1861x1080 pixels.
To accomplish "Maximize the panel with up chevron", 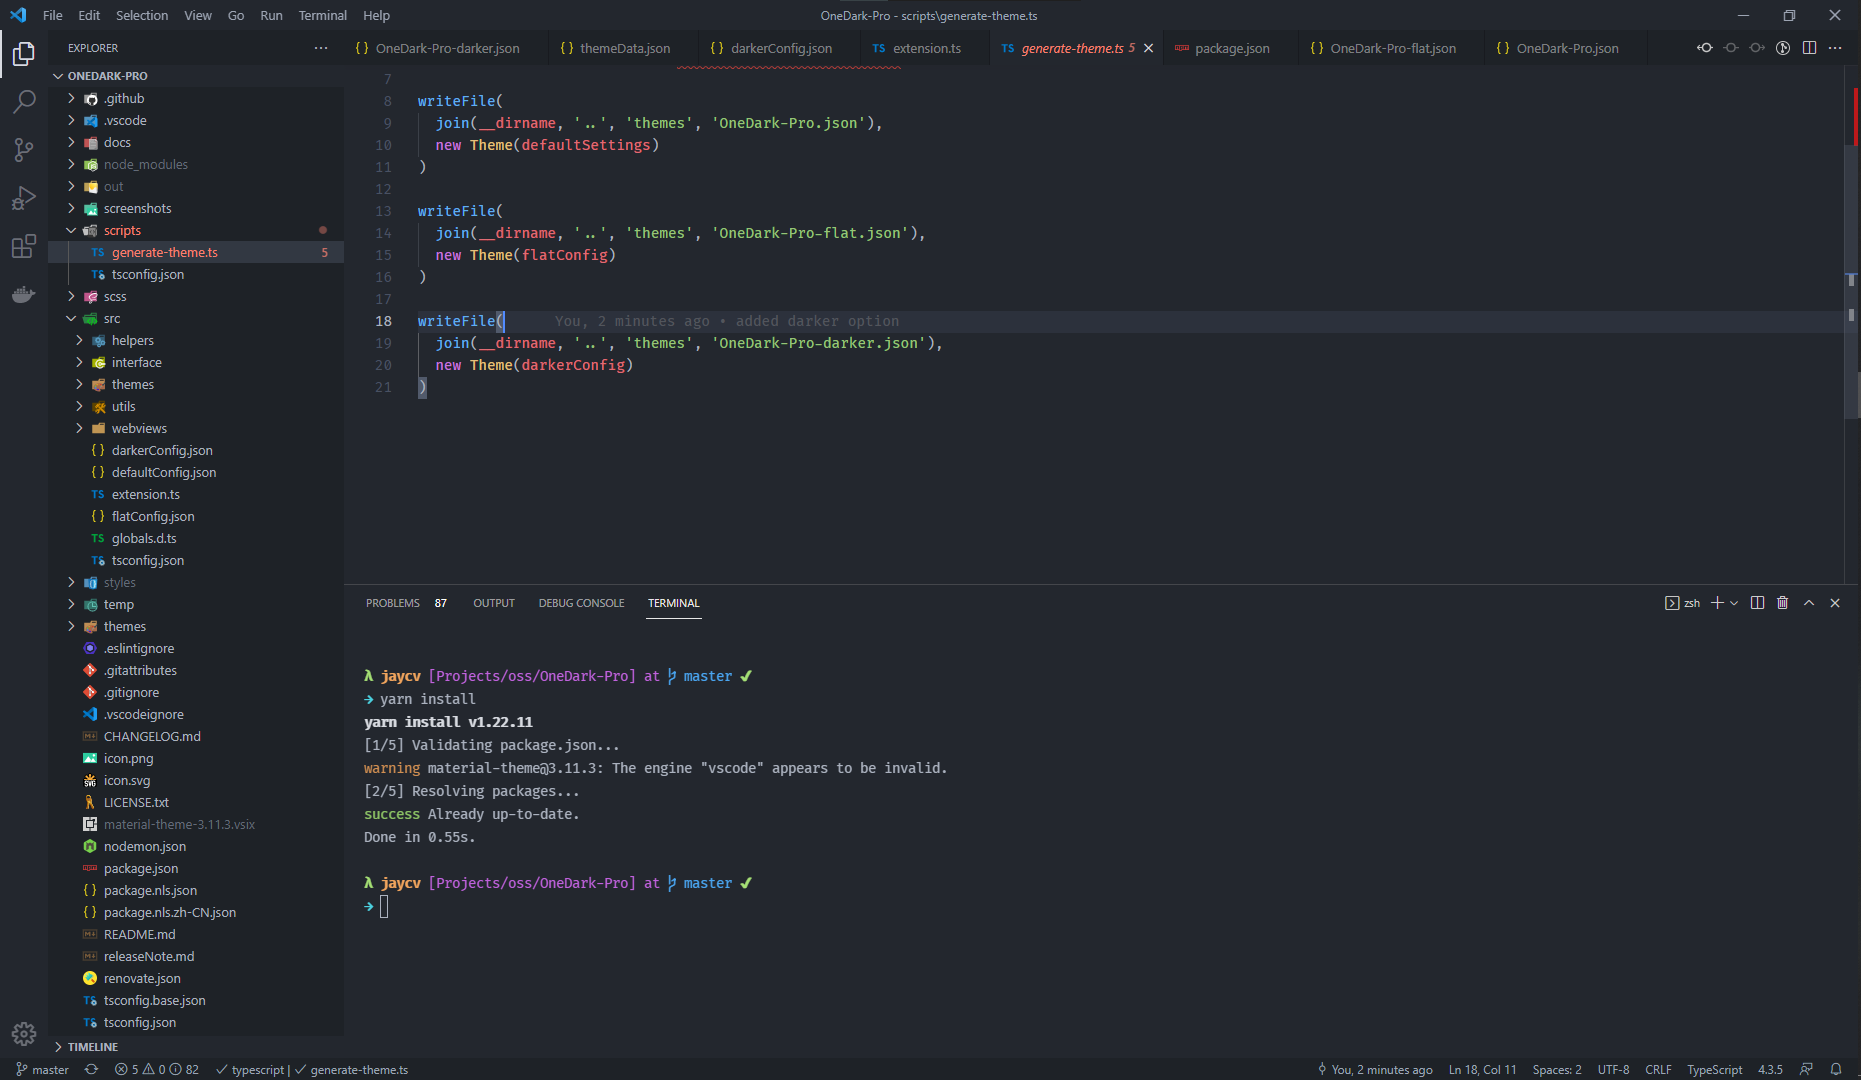I will (x=1809, y=603).
